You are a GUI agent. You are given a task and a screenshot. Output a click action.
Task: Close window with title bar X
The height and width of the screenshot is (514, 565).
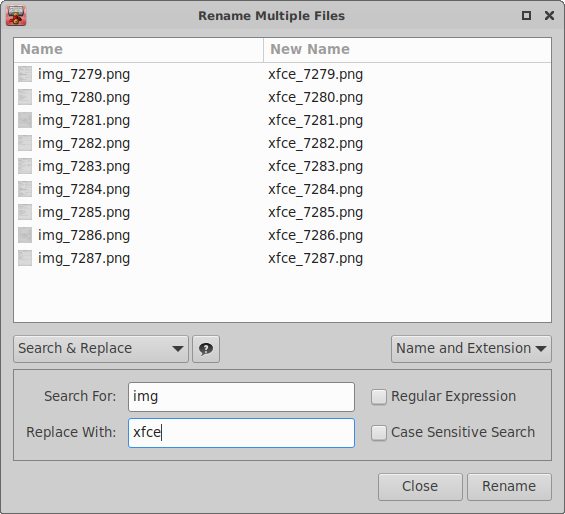(x=550, y=15)
